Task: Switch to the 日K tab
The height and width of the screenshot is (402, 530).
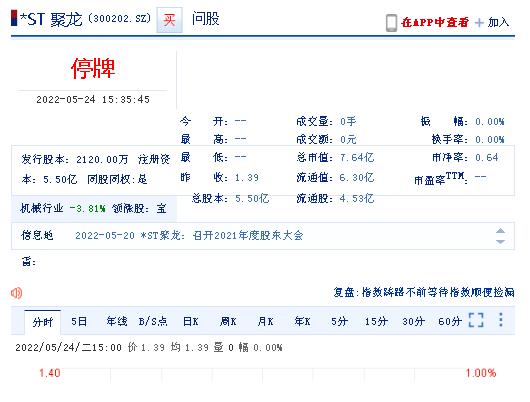Action: click(191, 321)
